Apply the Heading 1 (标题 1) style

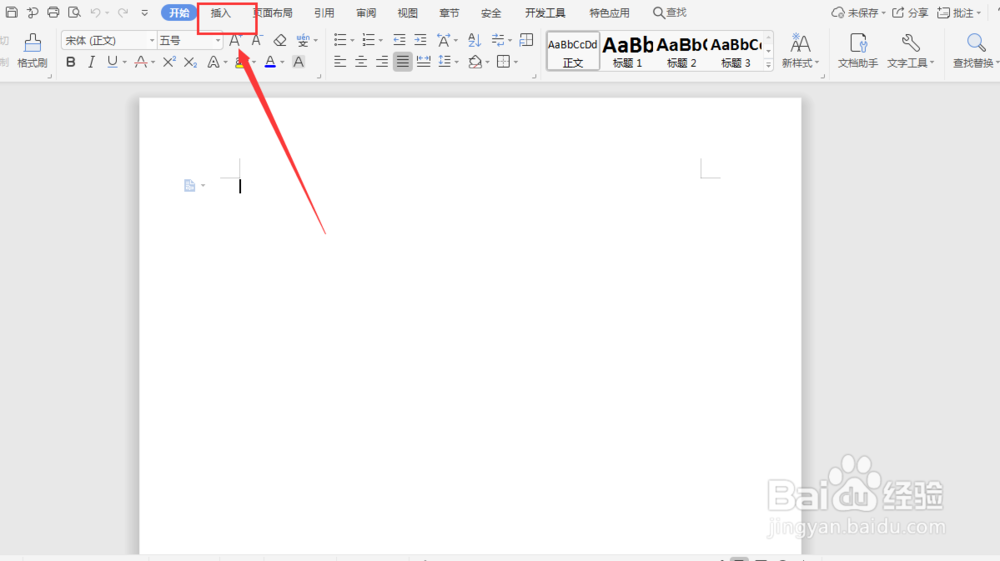pyautogui.click(x=628, y=51)
